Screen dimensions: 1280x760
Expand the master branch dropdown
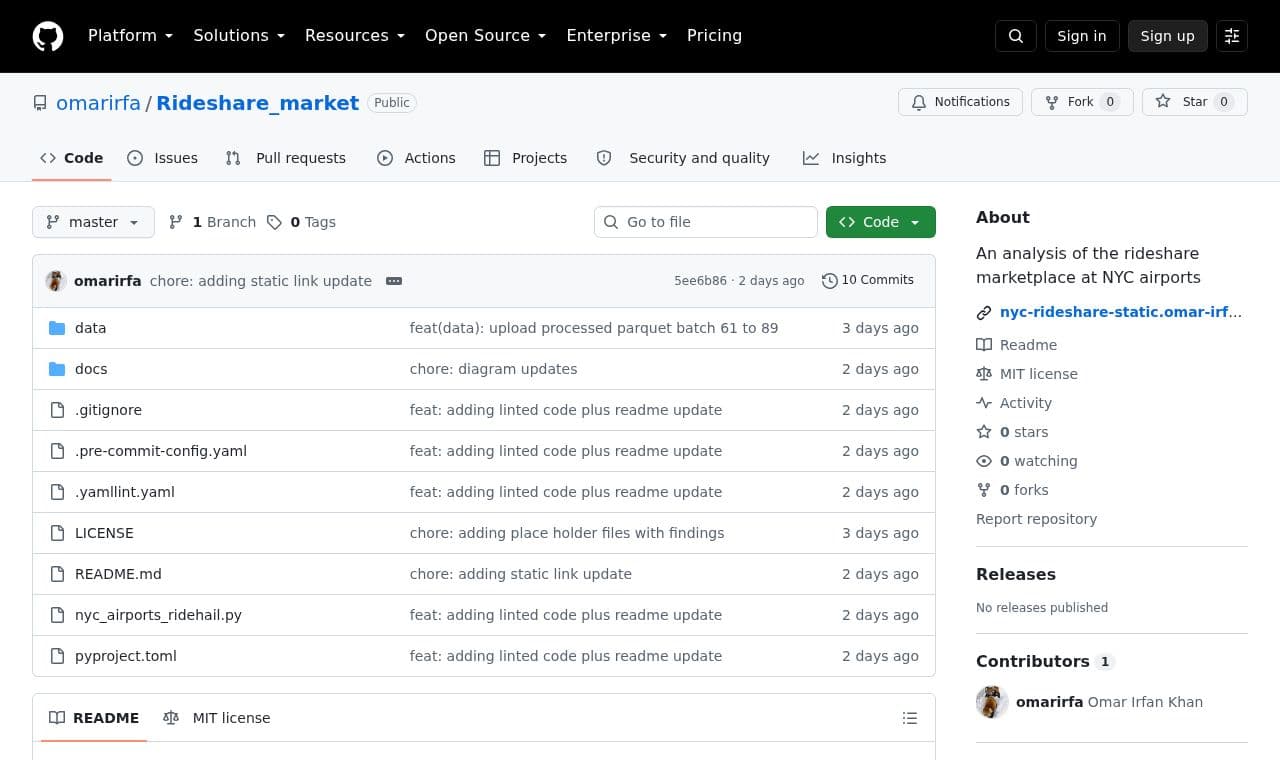(x=93, y=222)
